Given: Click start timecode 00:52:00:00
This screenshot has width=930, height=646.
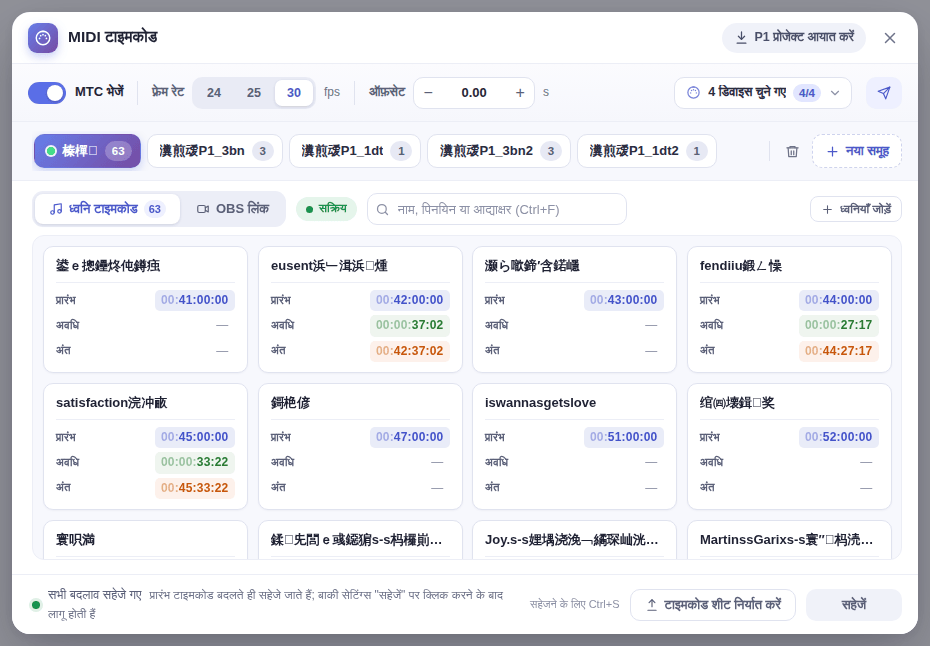Looking at the screenshot, I should coord(839,437).
